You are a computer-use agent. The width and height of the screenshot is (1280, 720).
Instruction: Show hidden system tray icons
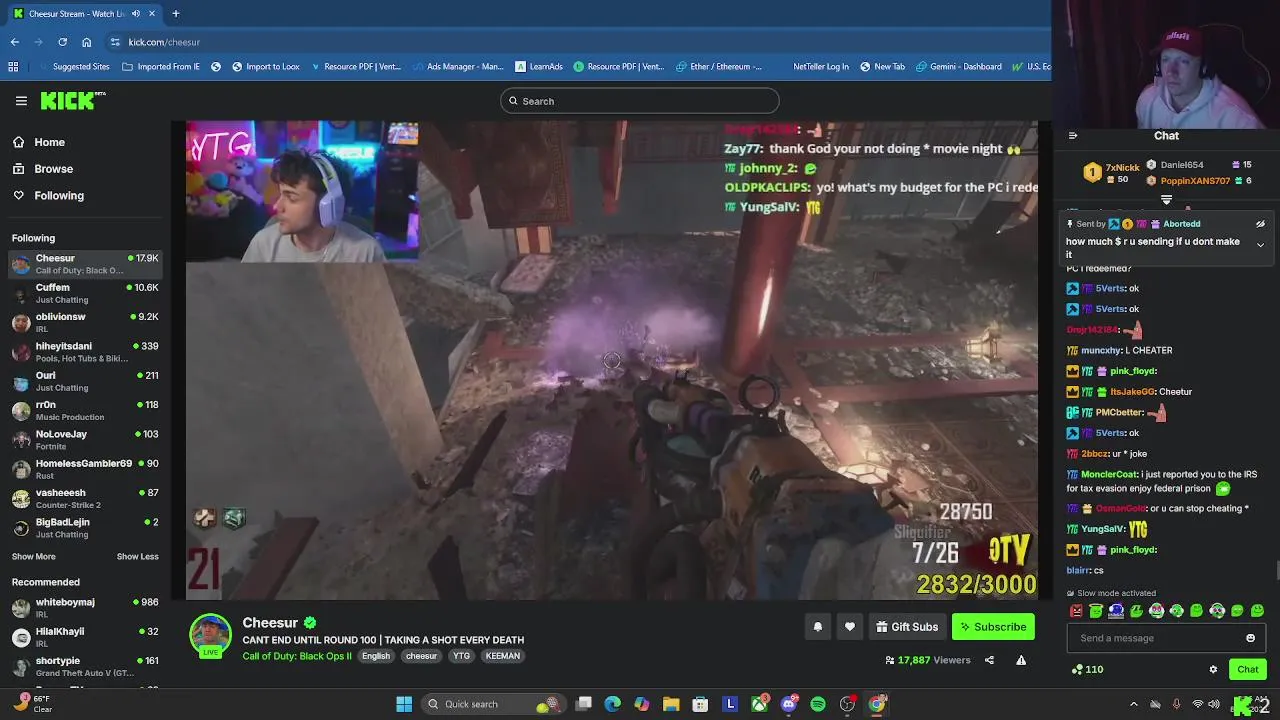click(1133, 704)
